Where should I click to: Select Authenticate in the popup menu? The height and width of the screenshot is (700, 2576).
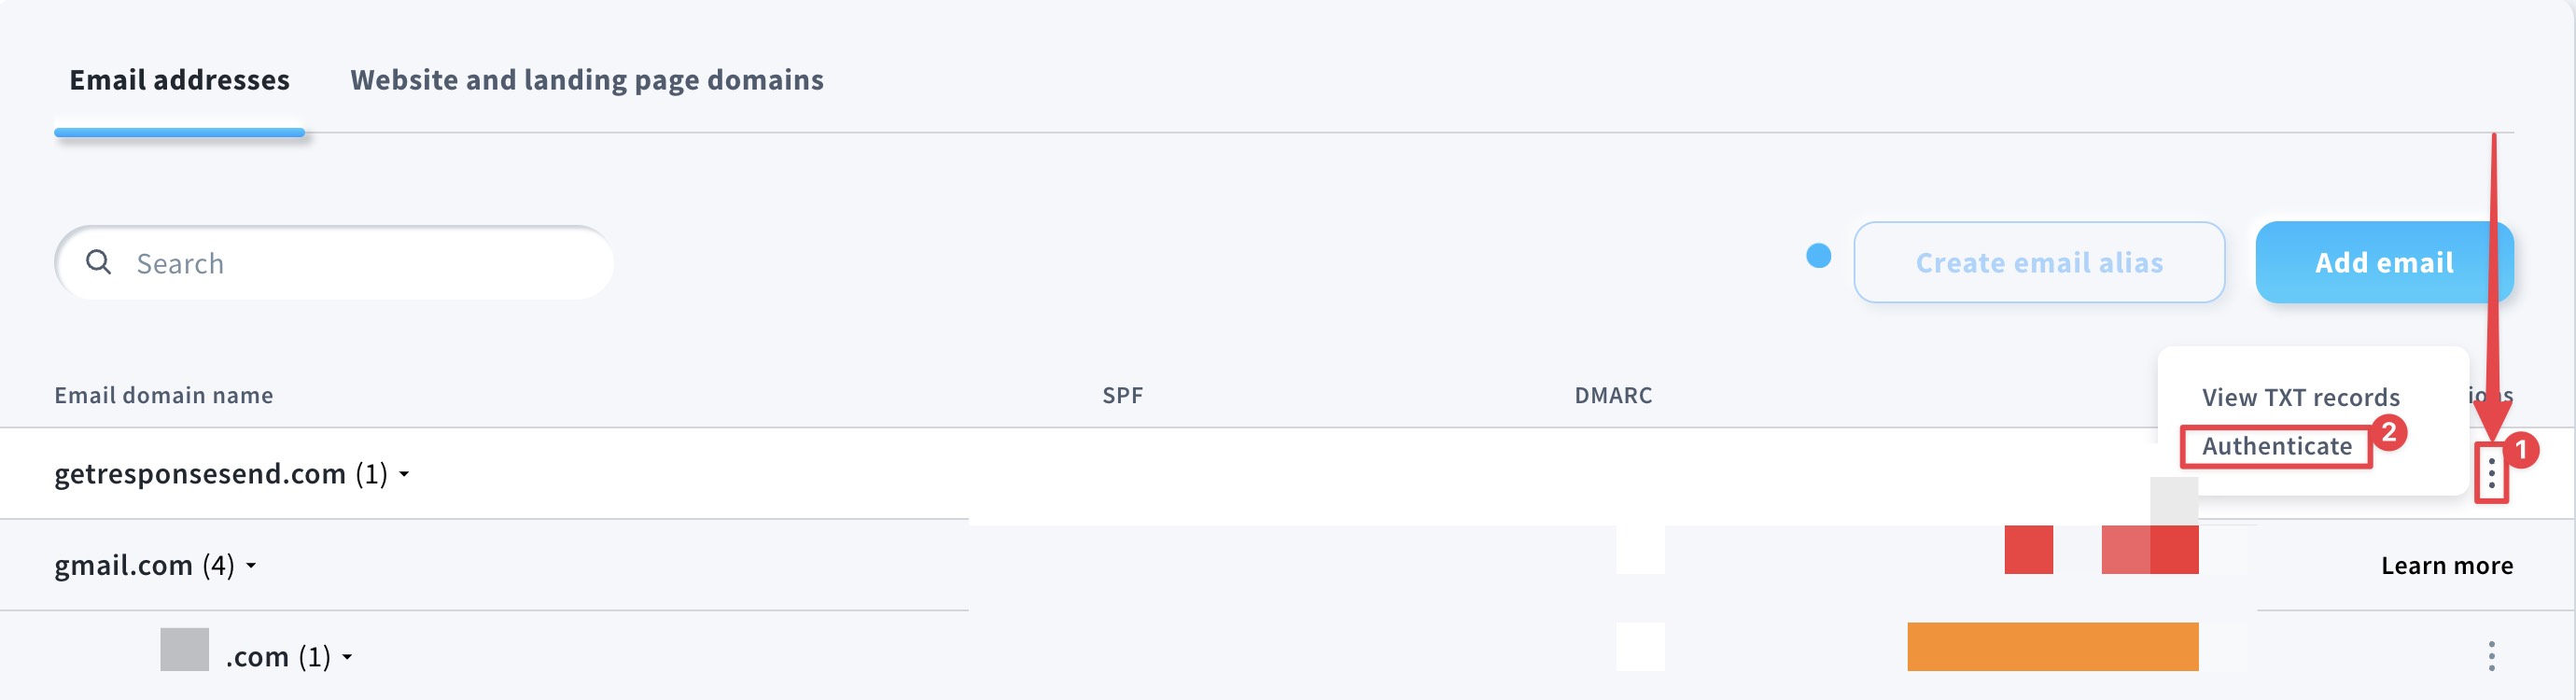click(x=2276, y=446)
